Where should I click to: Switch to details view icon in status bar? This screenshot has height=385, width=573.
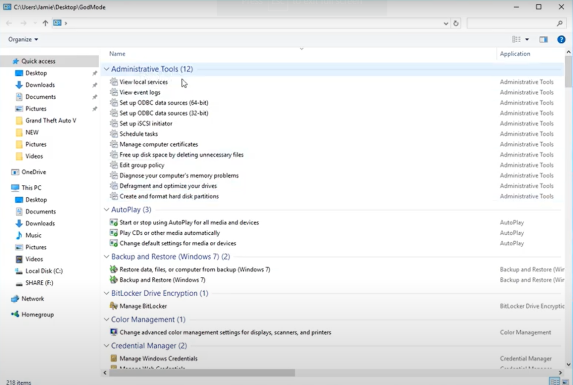(x=554, y=382)
